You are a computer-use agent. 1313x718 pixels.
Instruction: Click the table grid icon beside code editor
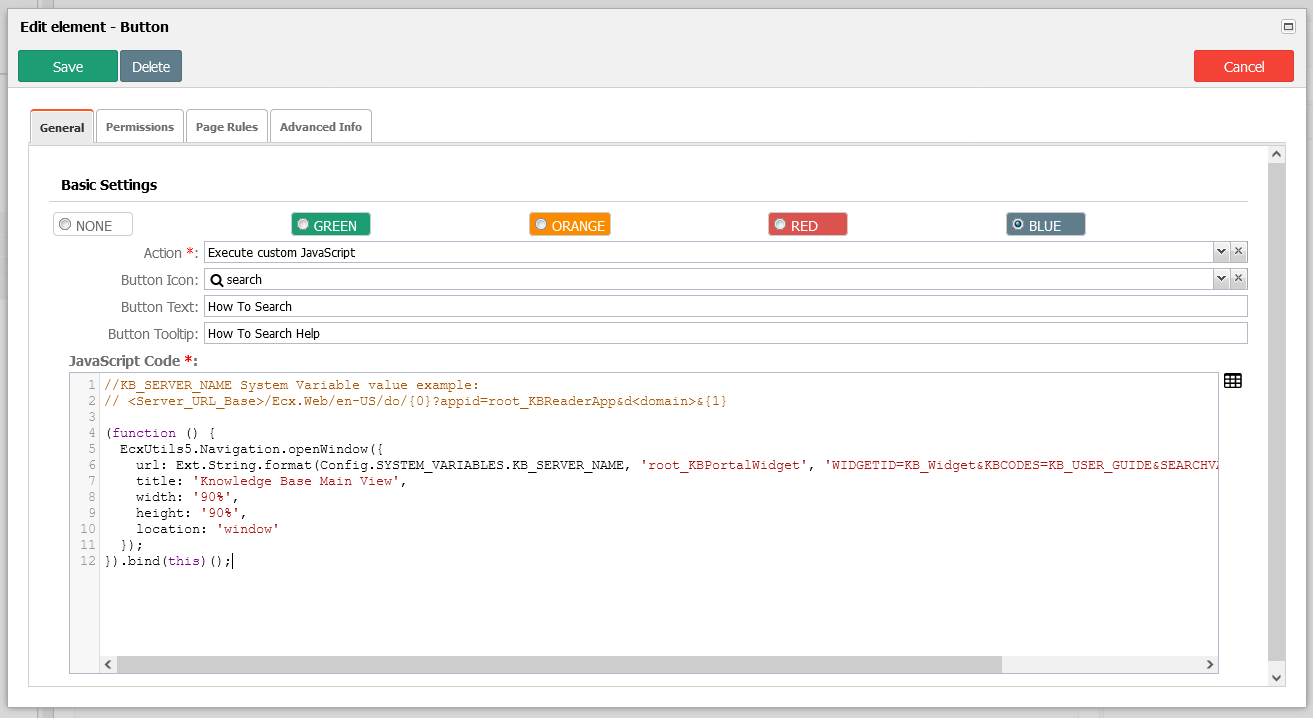tap(1233, 381)
